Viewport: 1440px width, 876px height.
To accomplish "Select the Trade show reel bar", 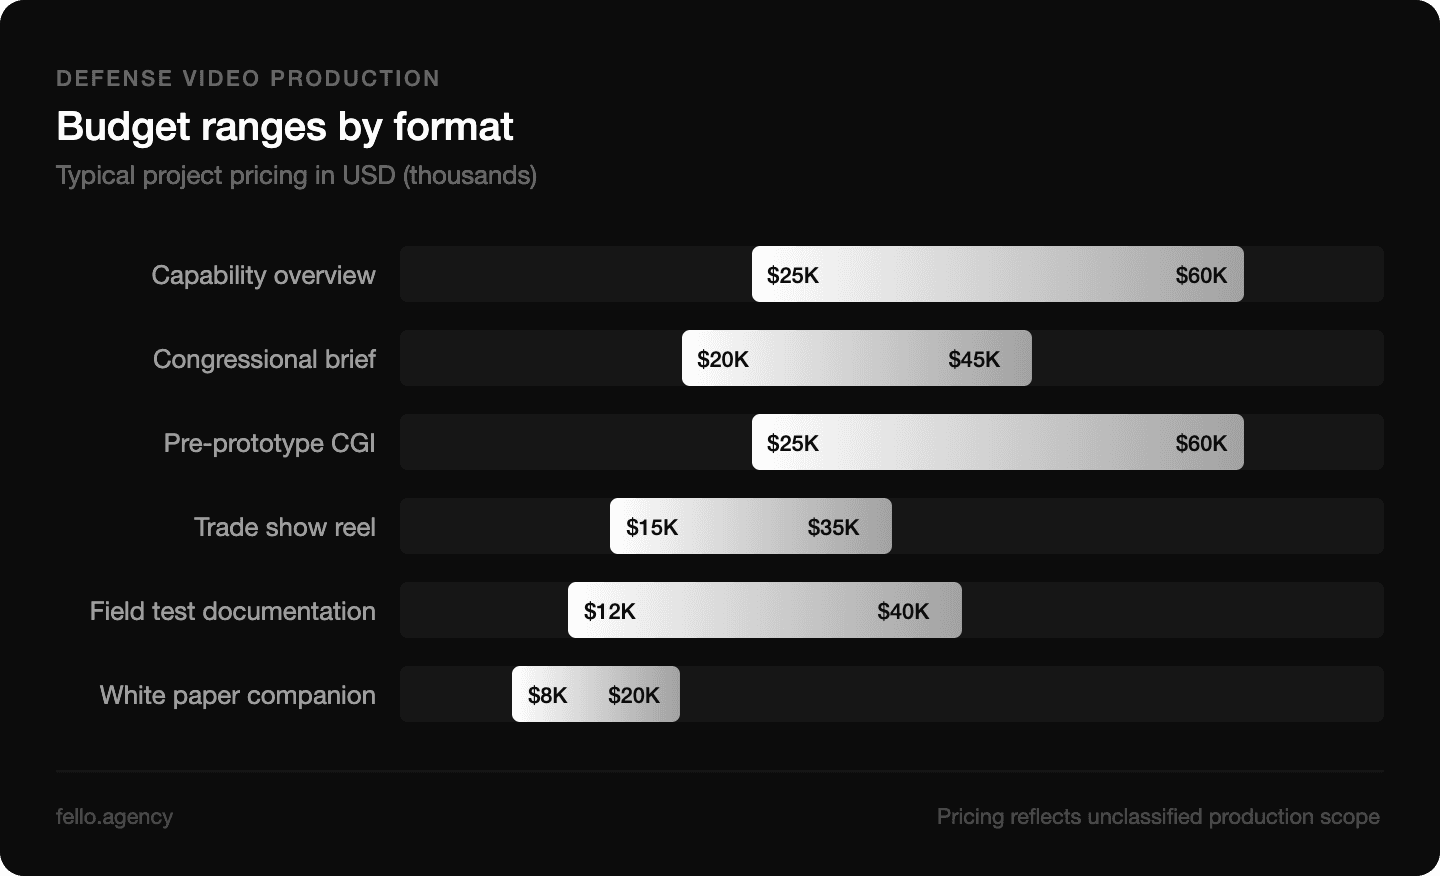I will click(750, 526).
